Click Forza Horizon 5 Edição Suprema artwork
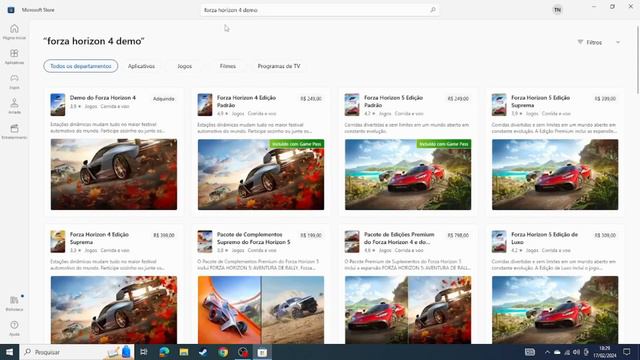Image resolution: width=640 pixels, height=360 pixels. [555, 174]
